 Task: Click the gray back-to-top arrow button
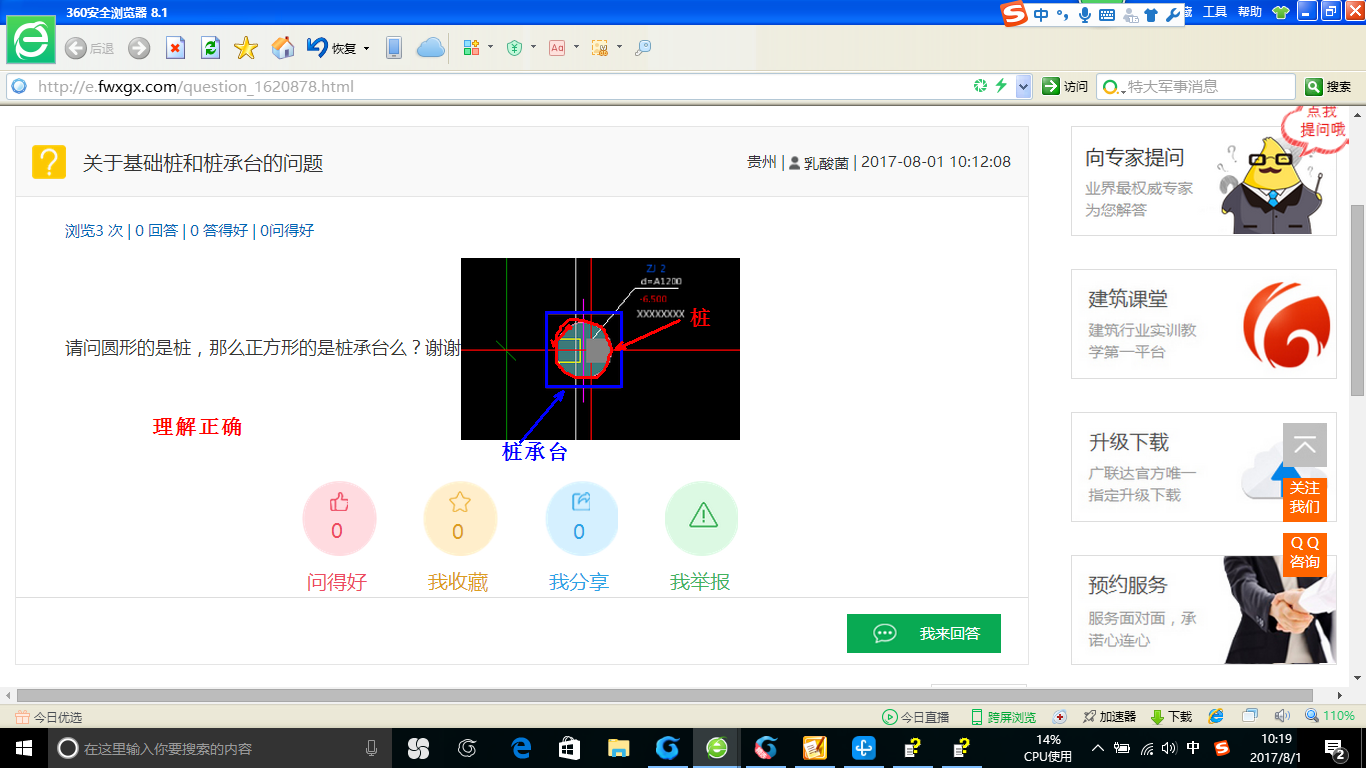pos(1305,445)
